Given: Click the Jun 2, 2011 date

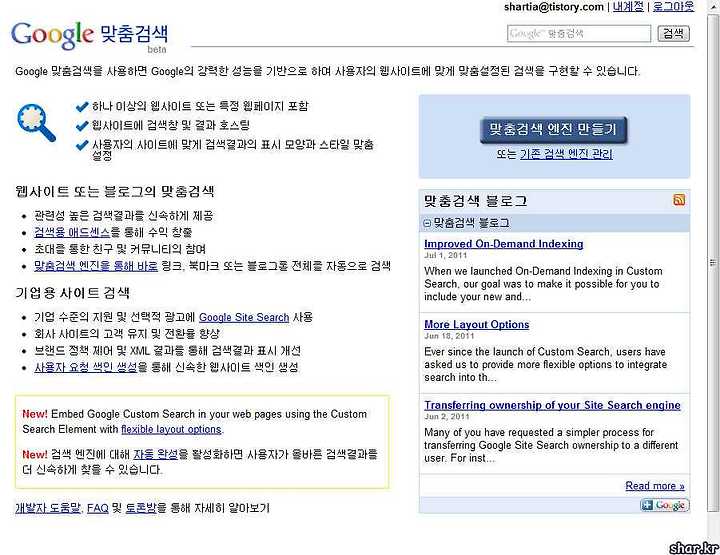Looking at the screenshot, I should (447, 417).
